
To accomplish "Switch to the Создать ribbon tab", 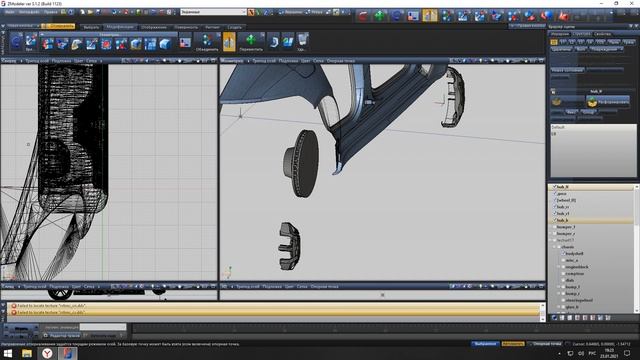I will pos(235,27).
